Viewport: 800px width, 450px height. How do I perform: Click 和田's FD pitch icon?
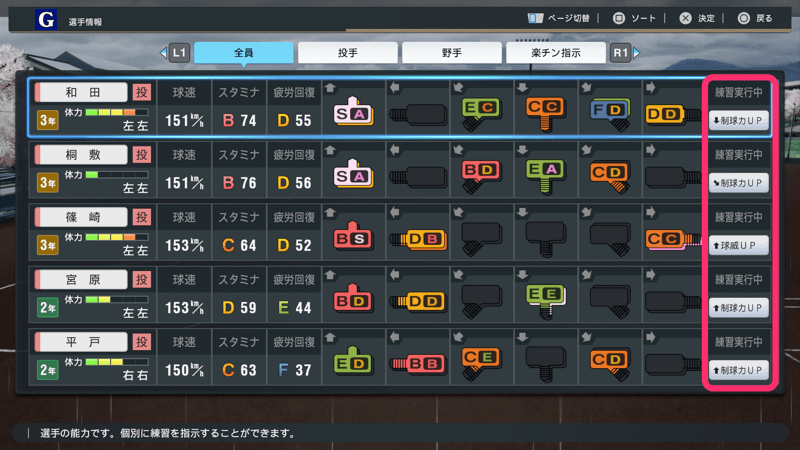[610, 114]
